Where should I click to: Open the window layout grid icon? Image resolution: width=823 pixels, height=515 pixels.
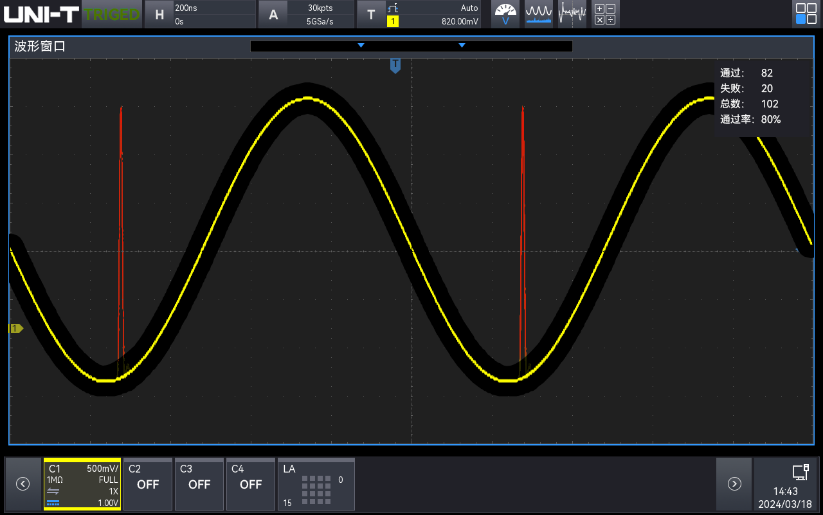805,14
